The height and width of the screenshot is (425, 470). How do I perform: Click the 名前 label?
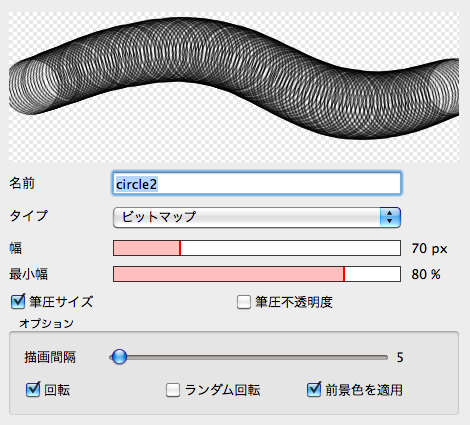tap(22, 183)
